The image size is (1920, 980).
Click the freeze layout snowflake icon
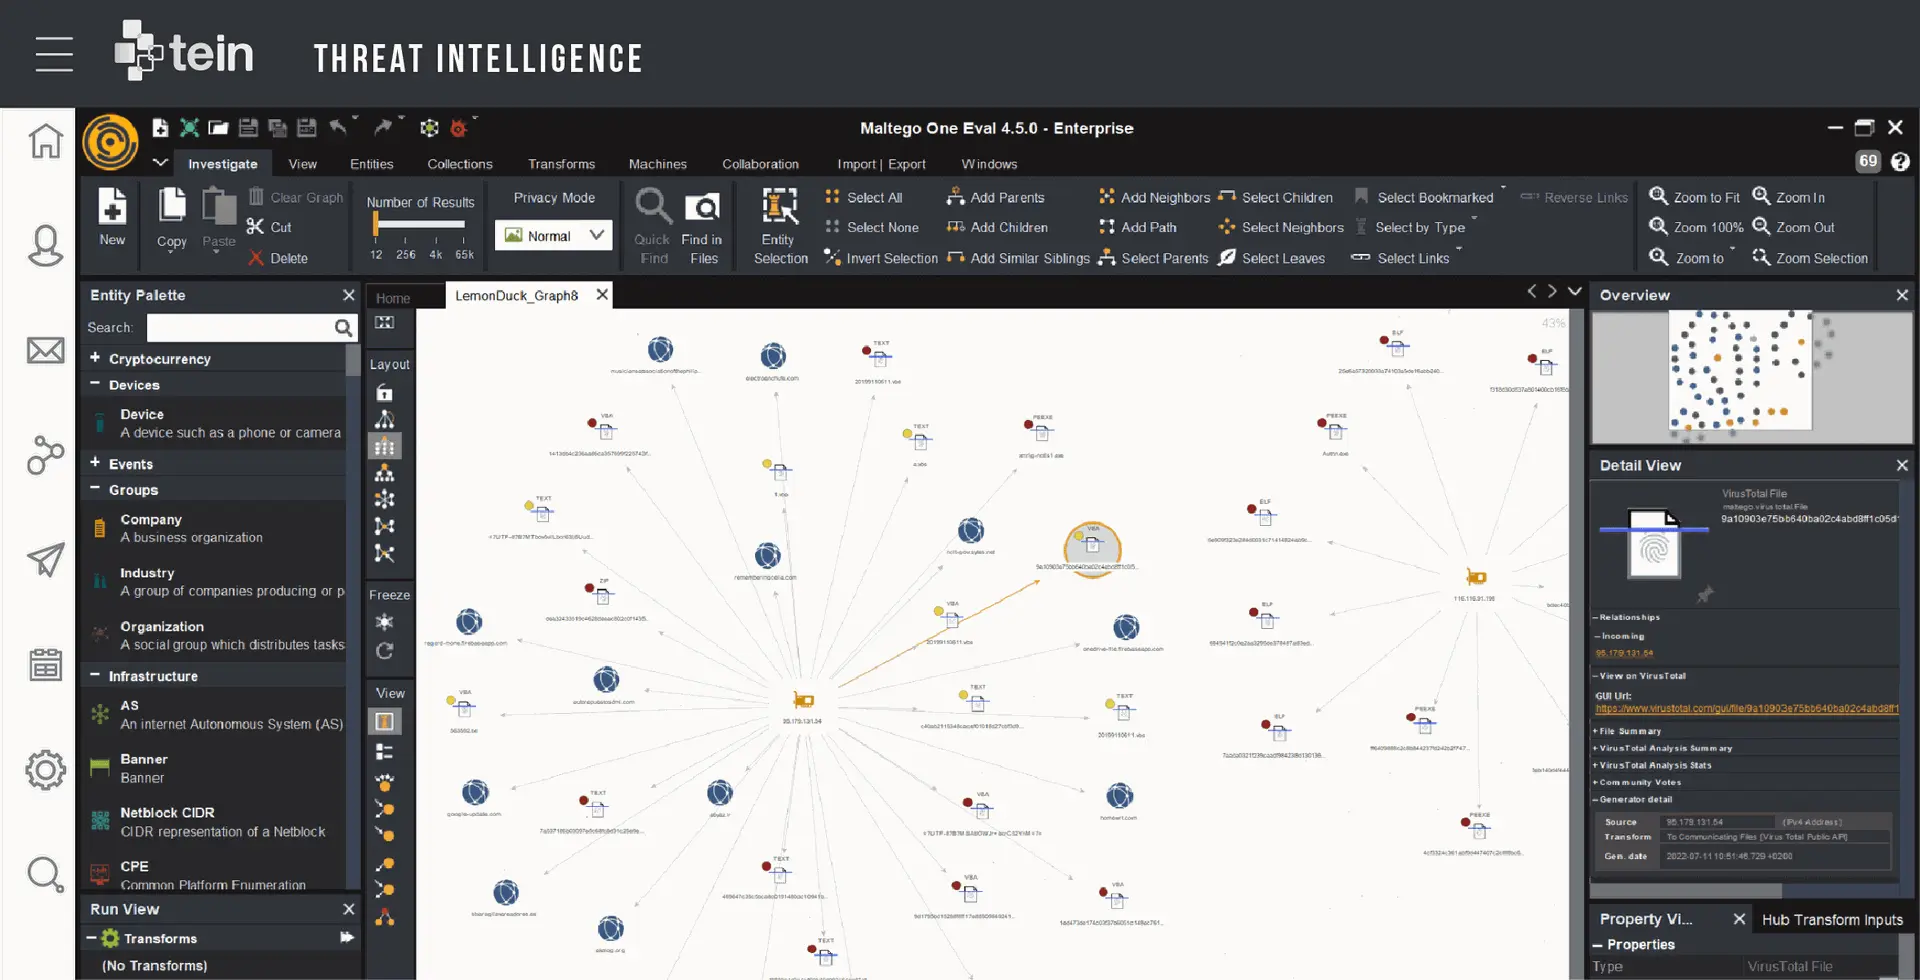pos(384,622)
